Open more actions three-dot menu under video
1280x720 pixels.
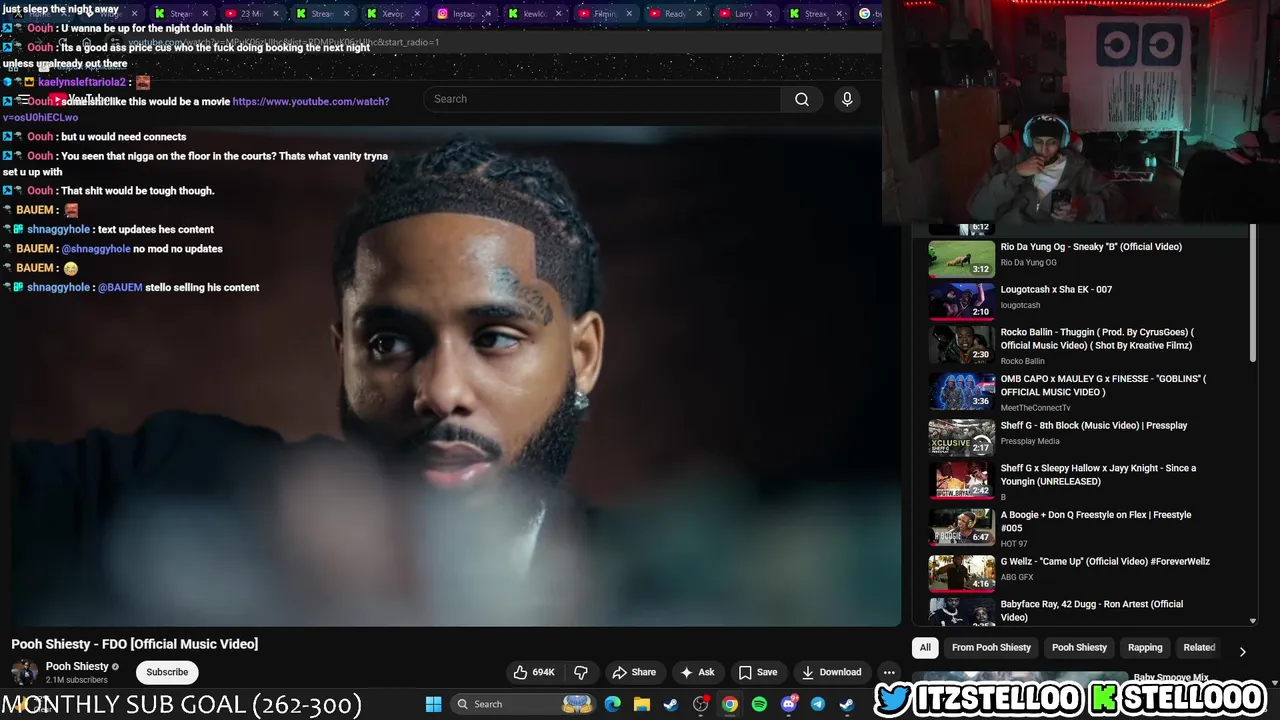(x=889, y=672)
